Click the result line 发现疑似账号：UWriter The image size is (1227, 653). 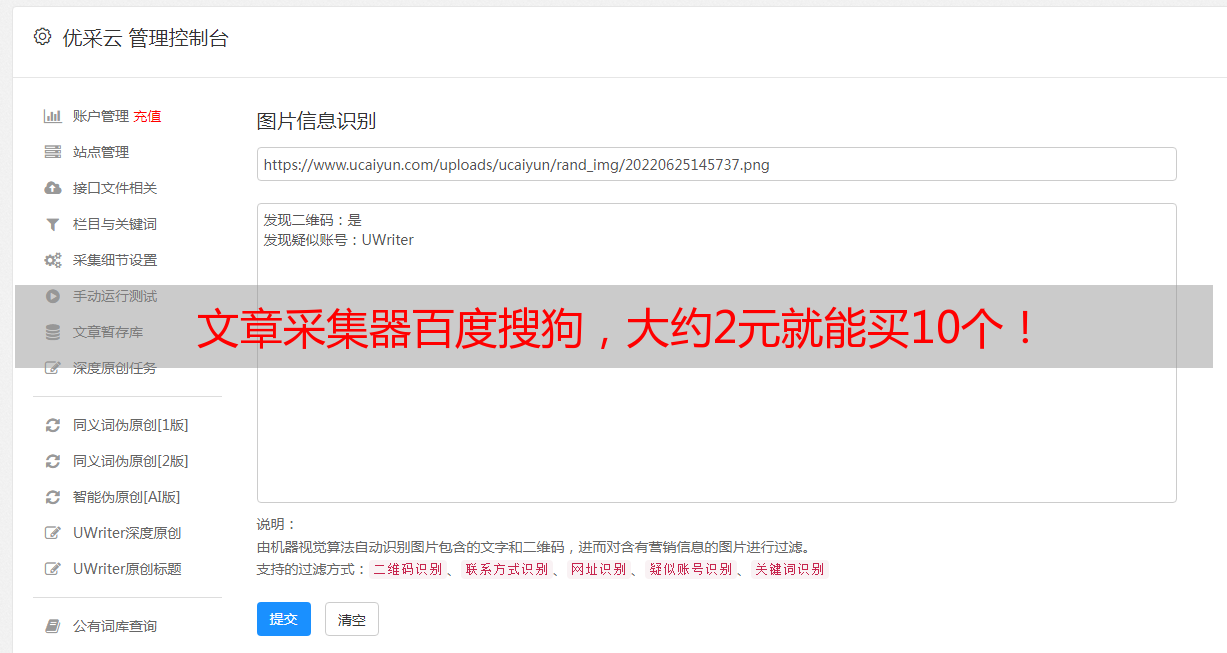338,240
